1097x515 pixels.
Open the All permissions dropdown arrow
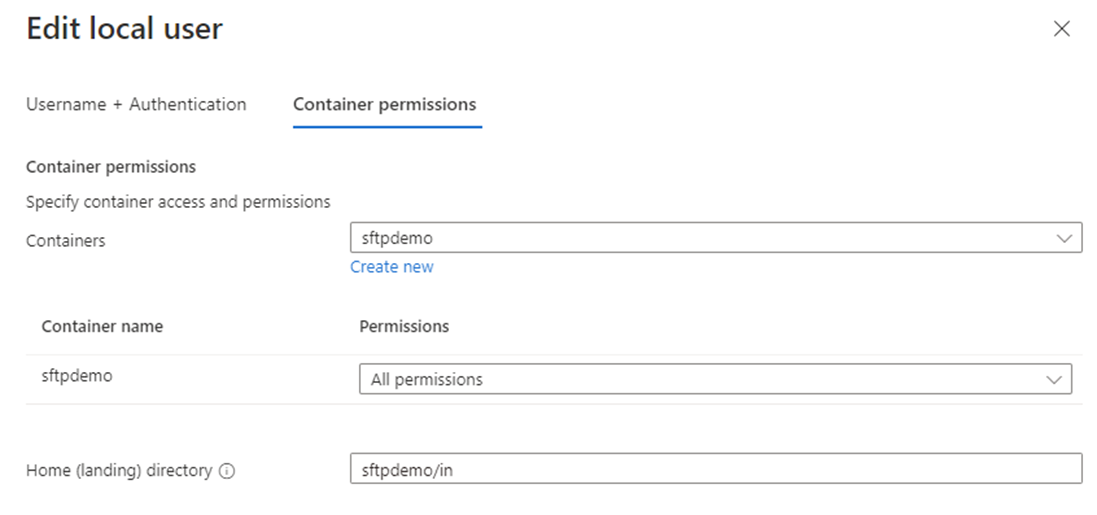(1054, 380)
